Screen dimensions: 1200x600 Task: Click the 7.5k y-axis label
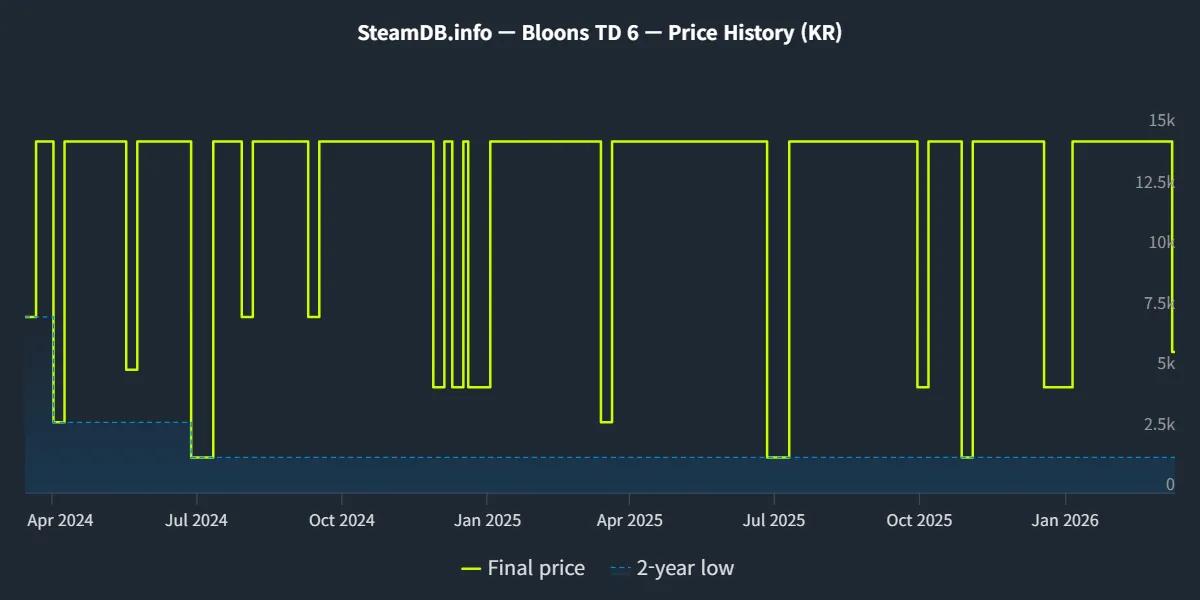click(1158, 303)
